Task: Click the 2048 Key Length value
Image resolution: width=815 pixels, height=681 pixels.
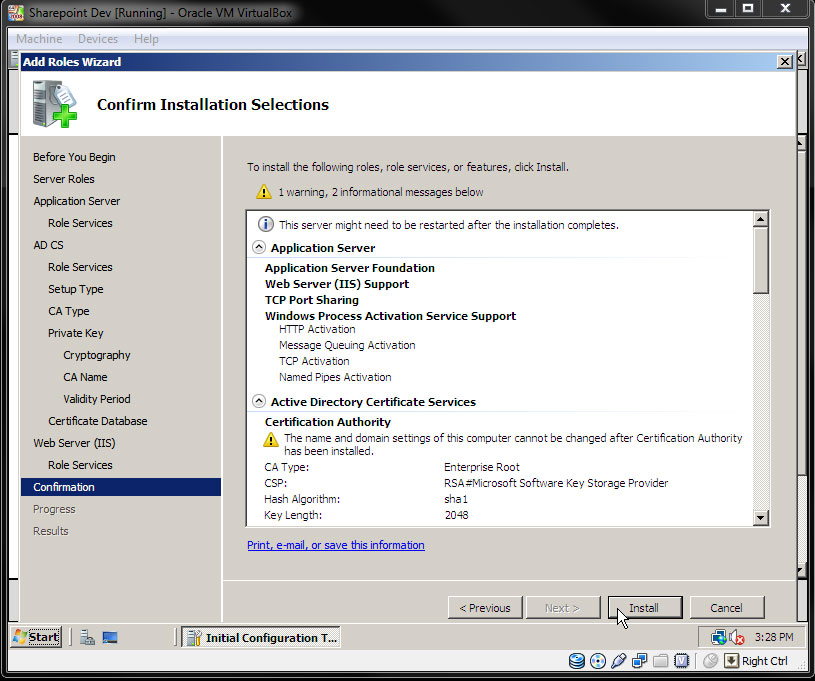Action: pyautogui.click(x=456, y=515)
